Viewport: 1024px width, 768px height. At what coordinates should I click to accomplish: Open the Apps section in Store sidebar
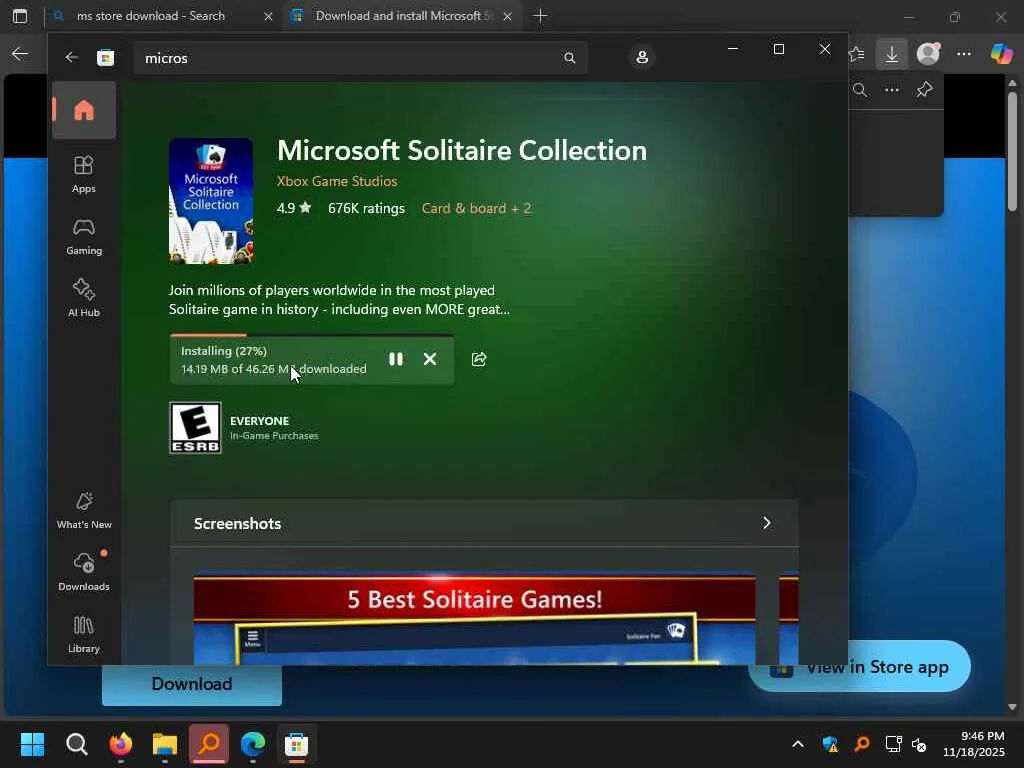coord(84,174)
